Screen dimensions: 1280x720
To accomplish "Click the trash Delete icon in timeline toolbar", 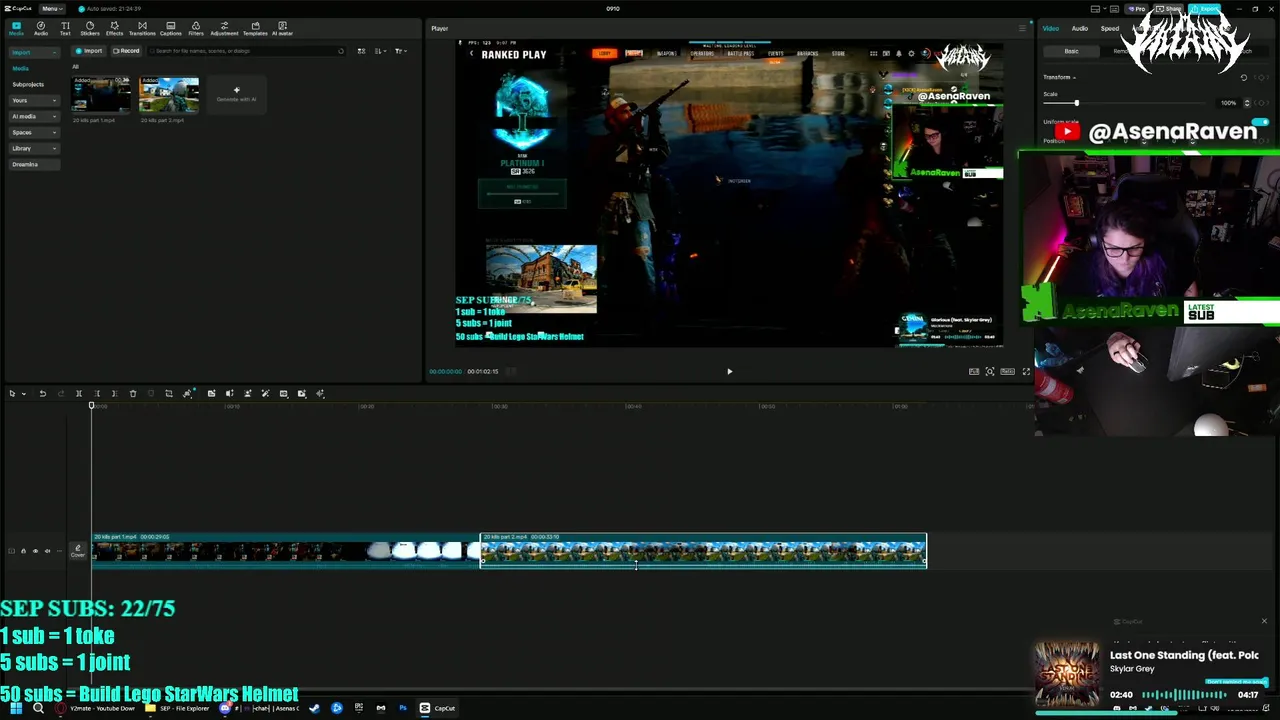I will coord(133,394).
